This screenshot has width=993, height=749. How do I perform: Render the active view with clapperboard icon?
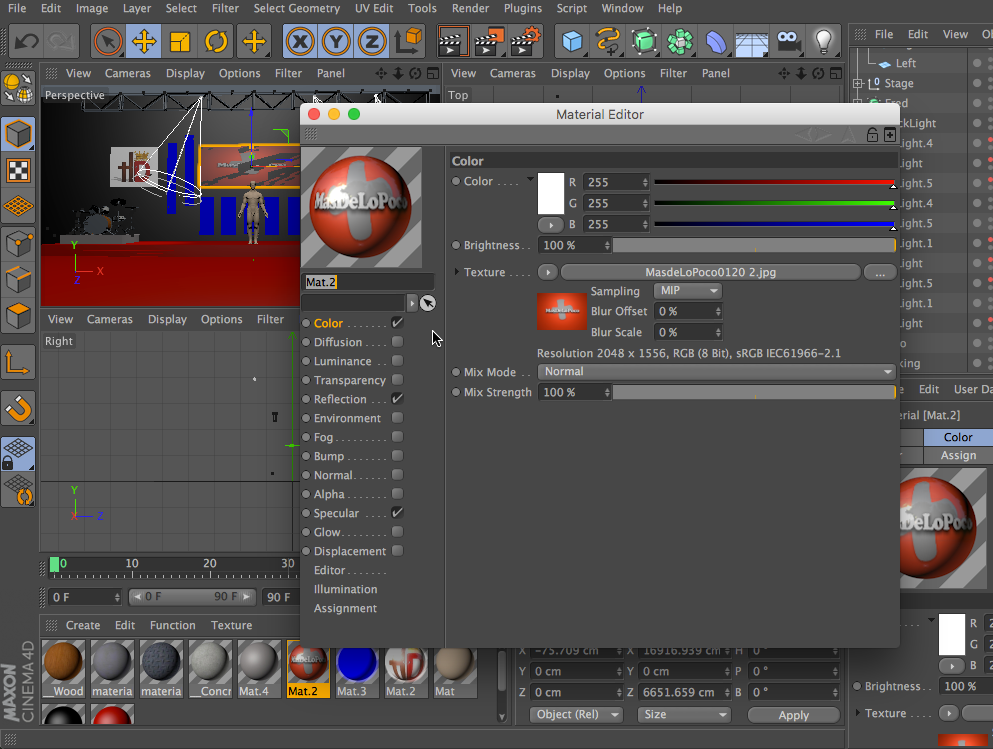(453, 42)
